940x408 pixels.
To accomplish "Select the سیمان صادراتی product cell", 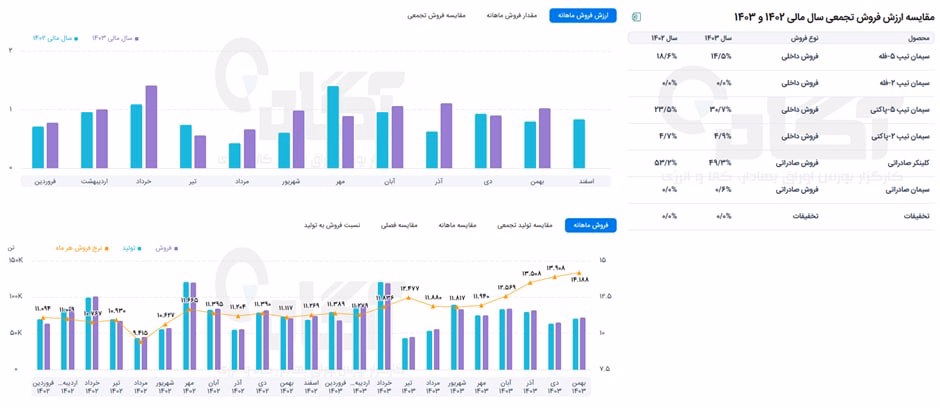I will pyautogui.click(x=909, y=189).
